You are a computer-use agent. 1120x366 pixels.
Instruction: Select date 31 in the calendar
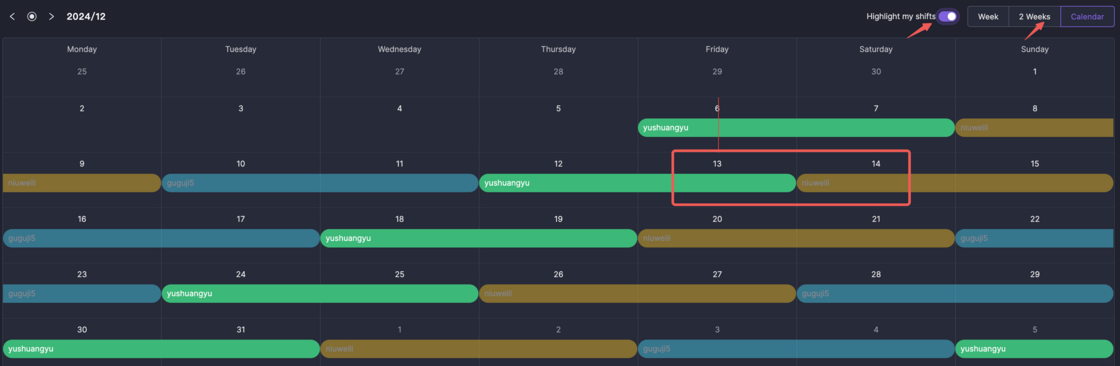[x=241, y=330]
